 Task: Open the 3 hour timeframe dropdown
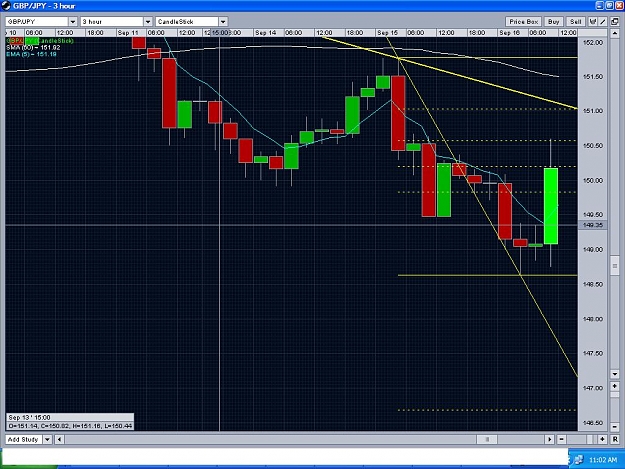point(147,22)
